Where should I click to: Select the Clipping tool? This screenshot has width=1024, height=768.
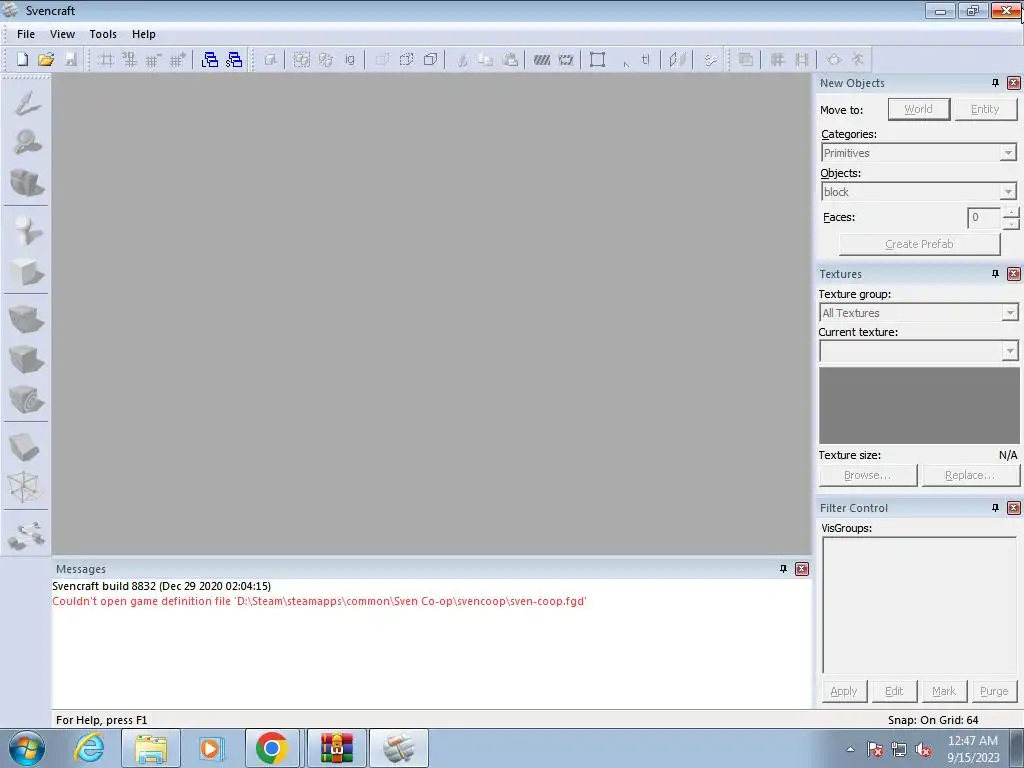click(x=26, y=447)
